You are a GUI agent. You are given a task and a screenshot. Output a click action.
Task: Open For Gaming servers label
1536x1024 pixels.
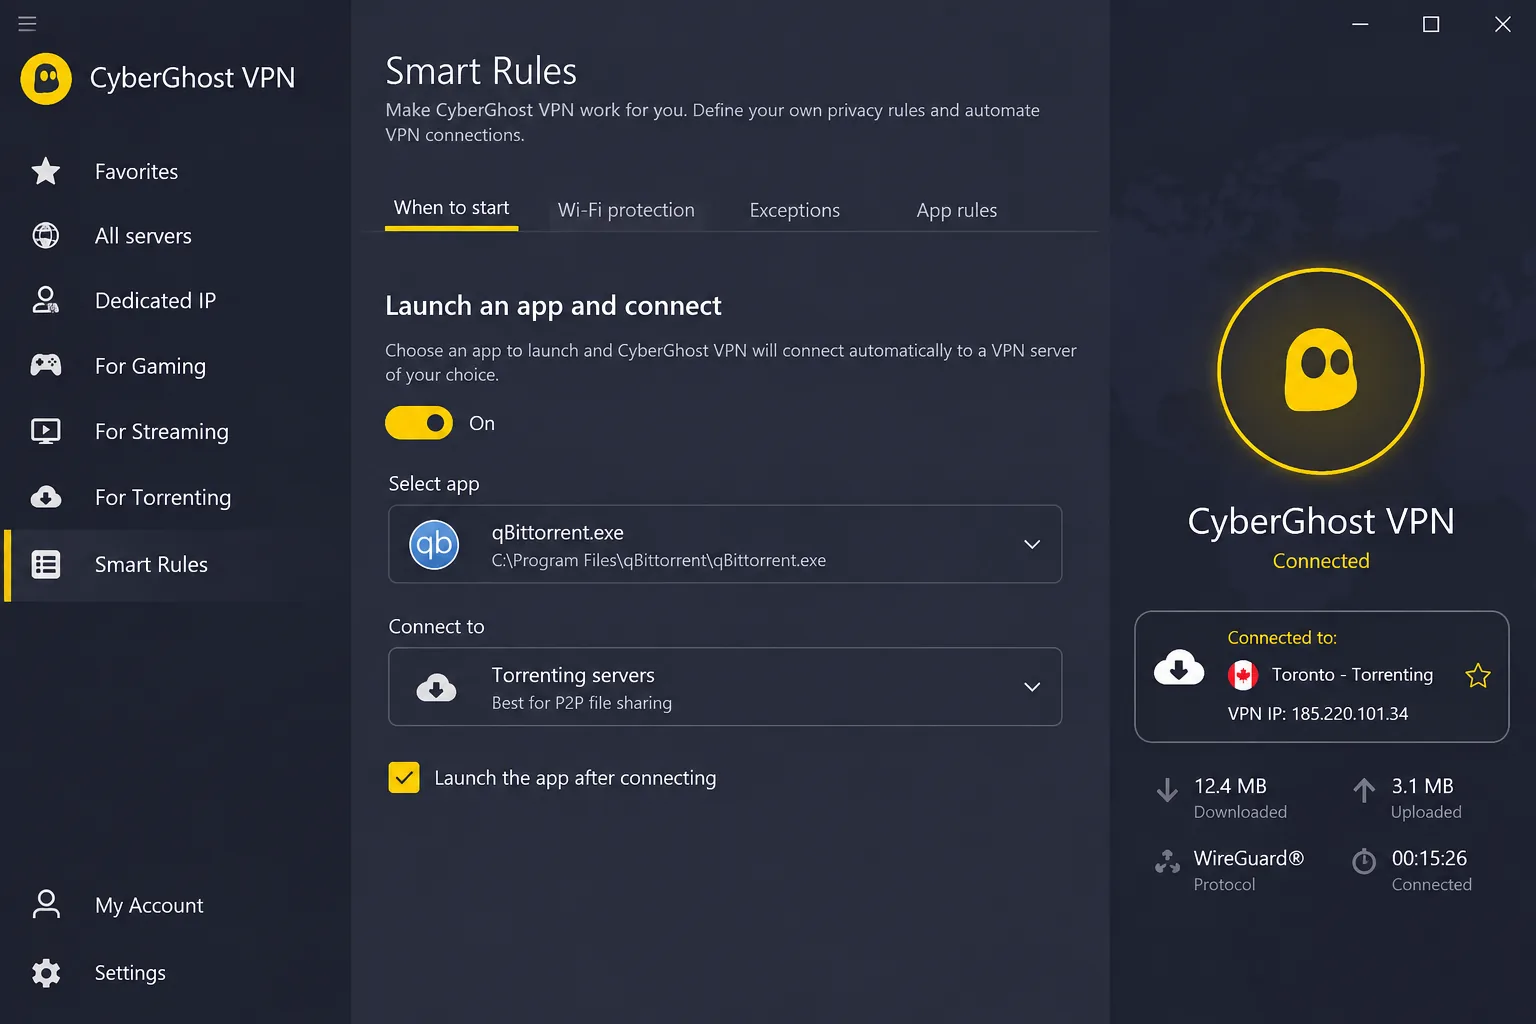(x=150, y=366)
